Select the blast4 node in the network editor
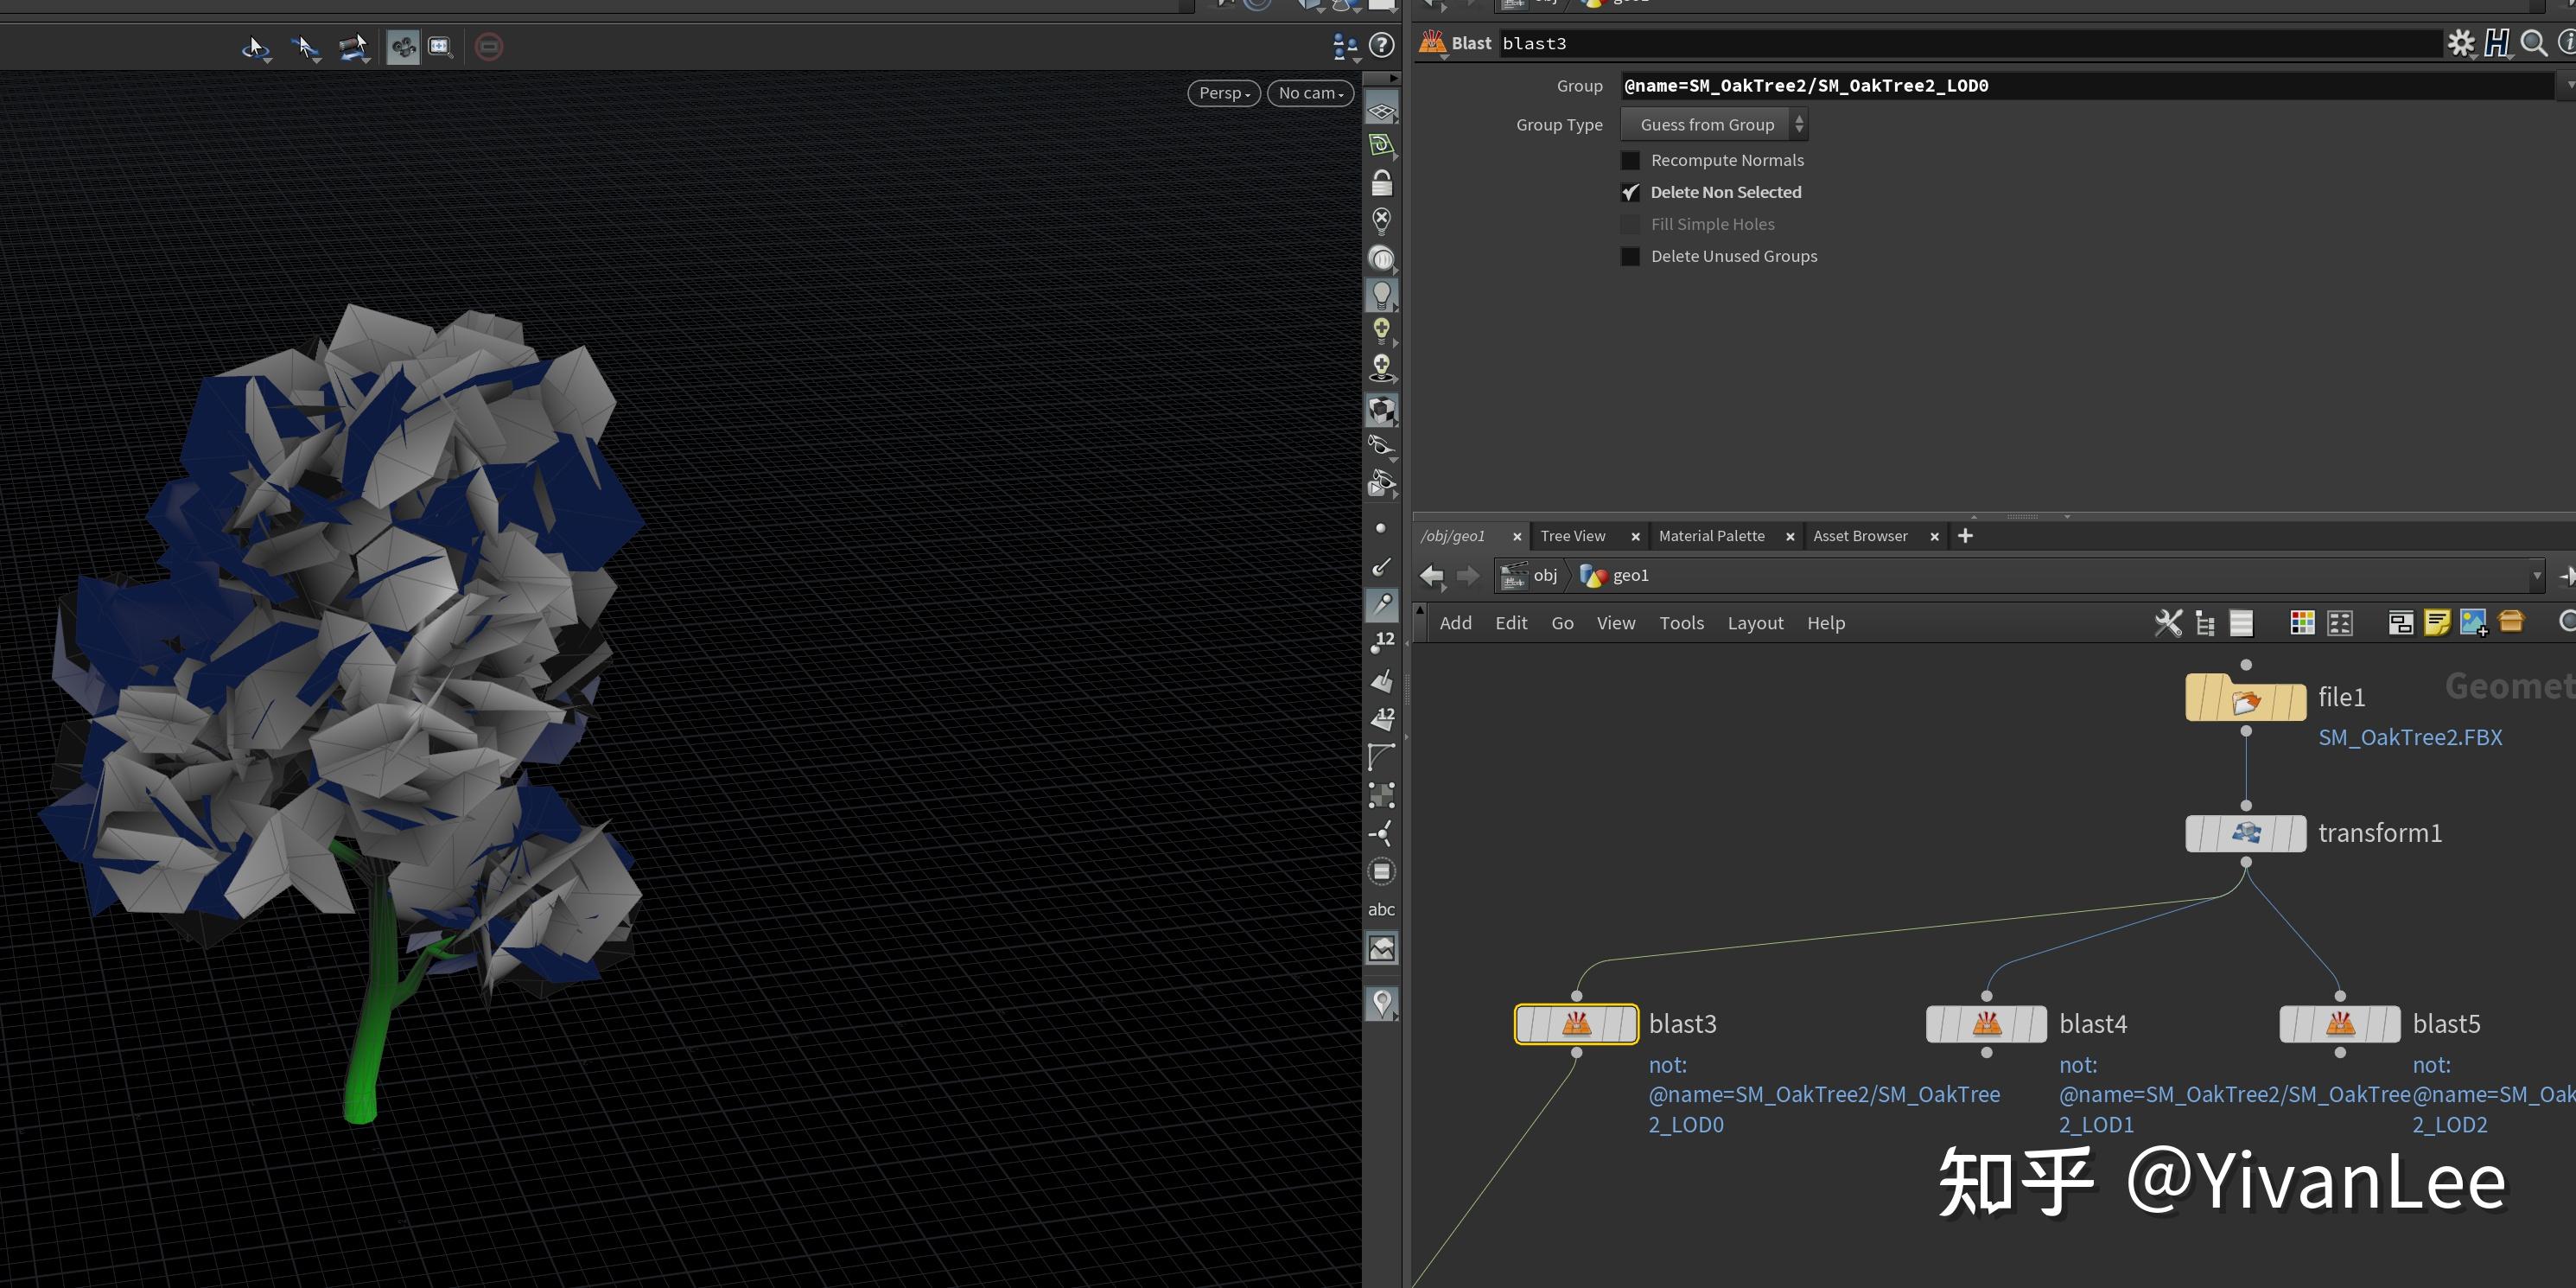The image size is (2576, 1288). click(x=1986, y=1024)
